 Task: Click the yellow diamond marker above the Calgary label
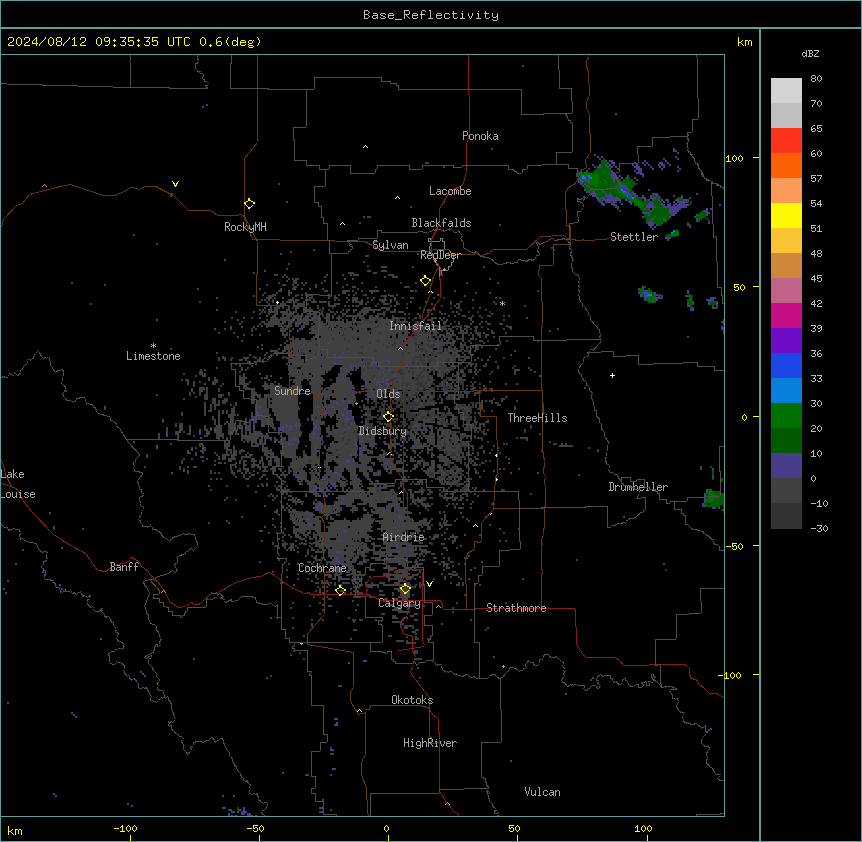coord(405,589)
